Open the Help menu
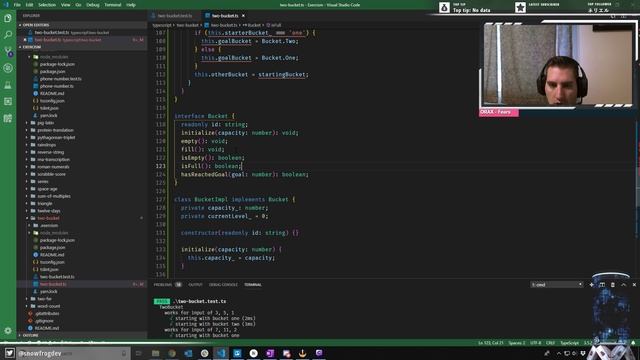This screenshot has width=640, height=360. pyautogui.click(x=131, y=5)
